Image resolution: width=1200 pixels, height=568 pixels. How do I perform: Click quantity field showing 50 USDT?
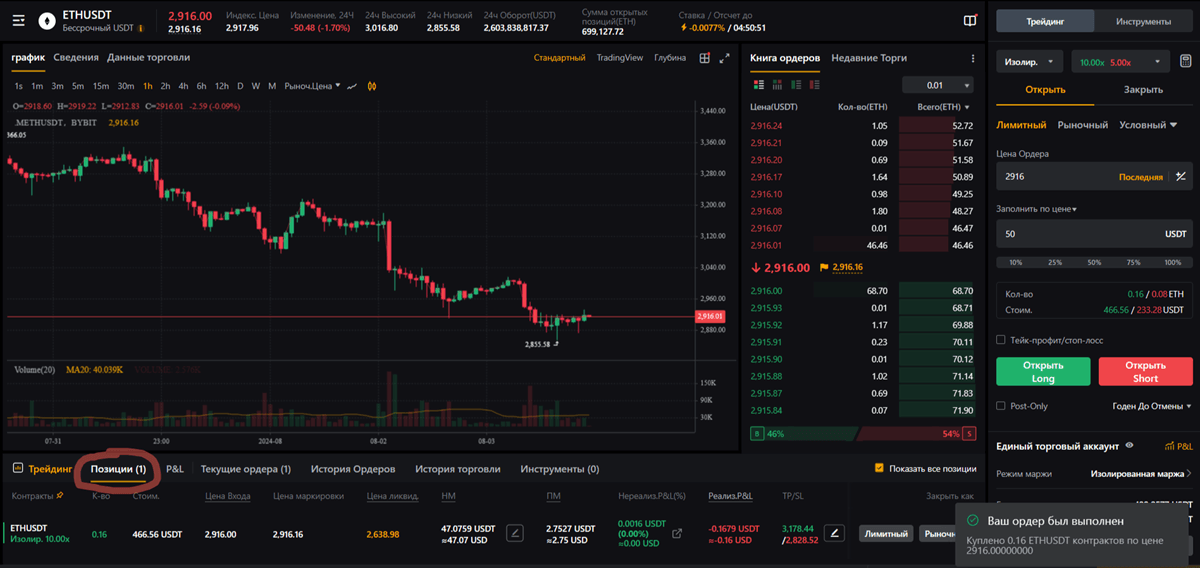(x=1094, y=234)
